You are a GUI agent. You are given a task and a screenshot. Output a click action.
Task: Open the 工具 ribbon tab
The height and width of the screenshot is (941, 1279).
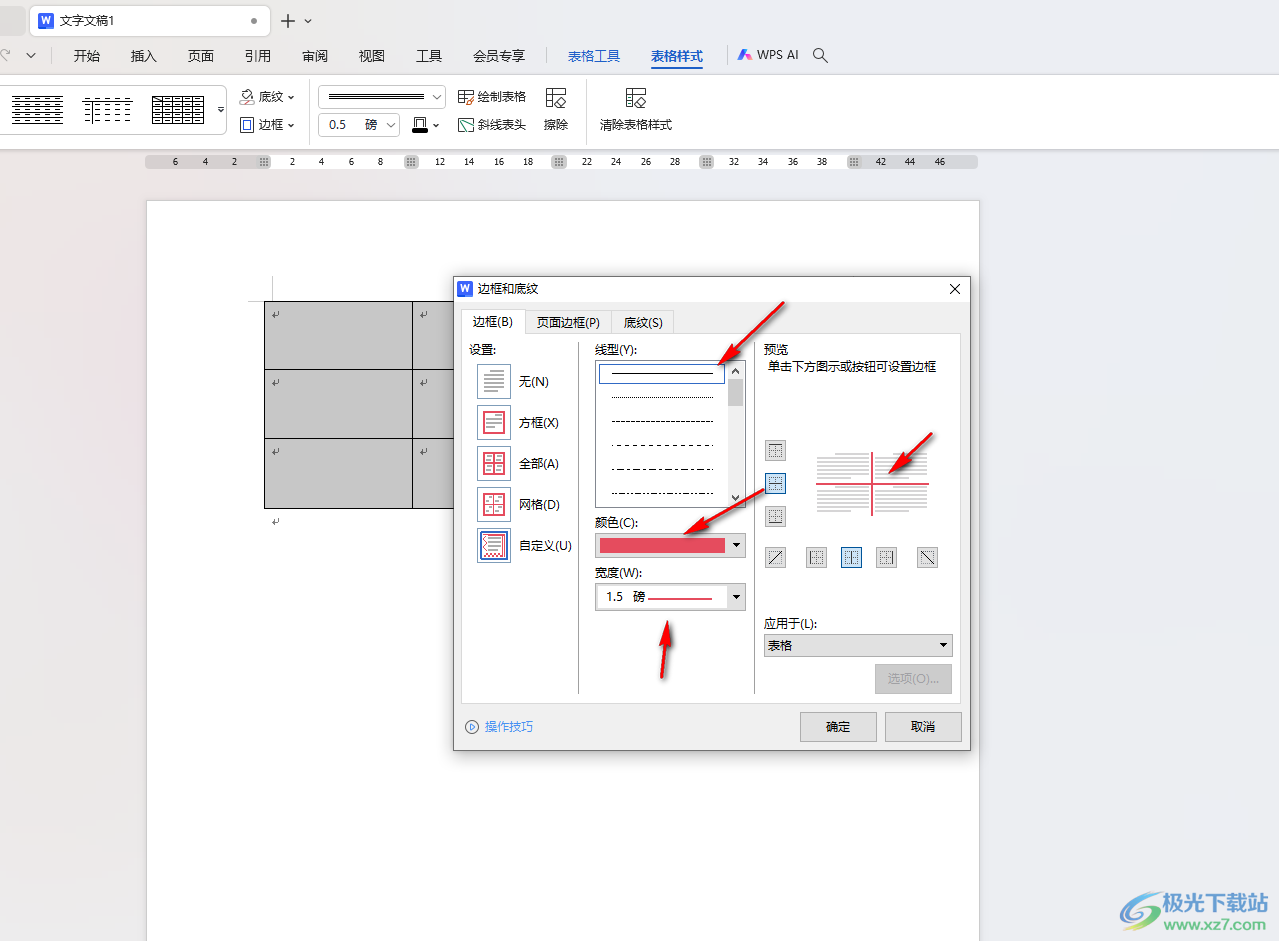pos(429,56)
